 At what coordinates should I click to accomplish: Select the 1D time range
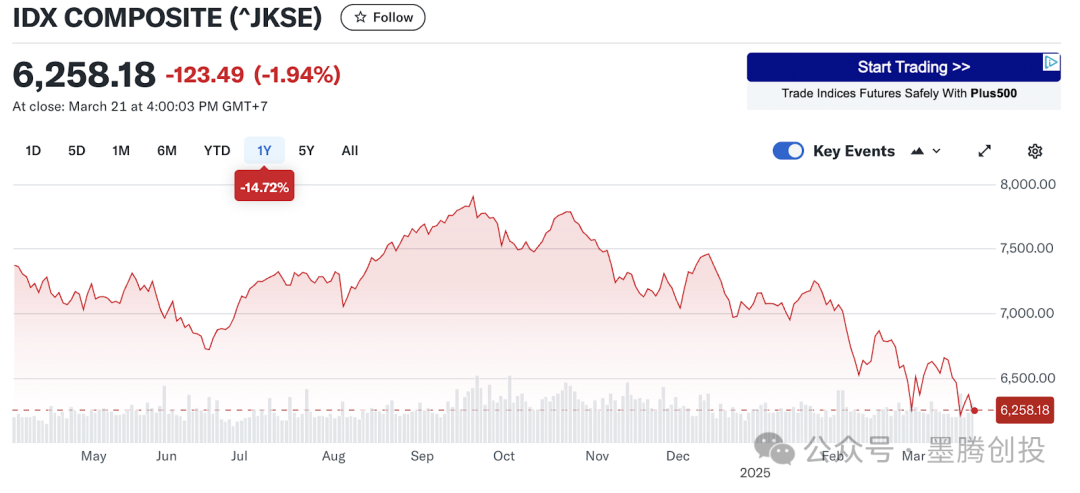33,151
